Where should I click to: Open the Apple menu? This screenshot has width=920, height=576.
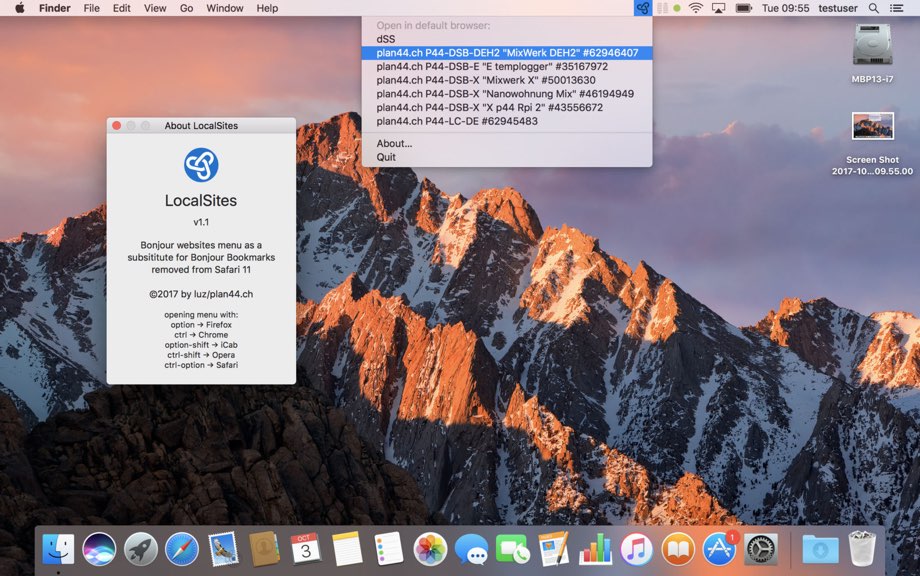(19, 8)
